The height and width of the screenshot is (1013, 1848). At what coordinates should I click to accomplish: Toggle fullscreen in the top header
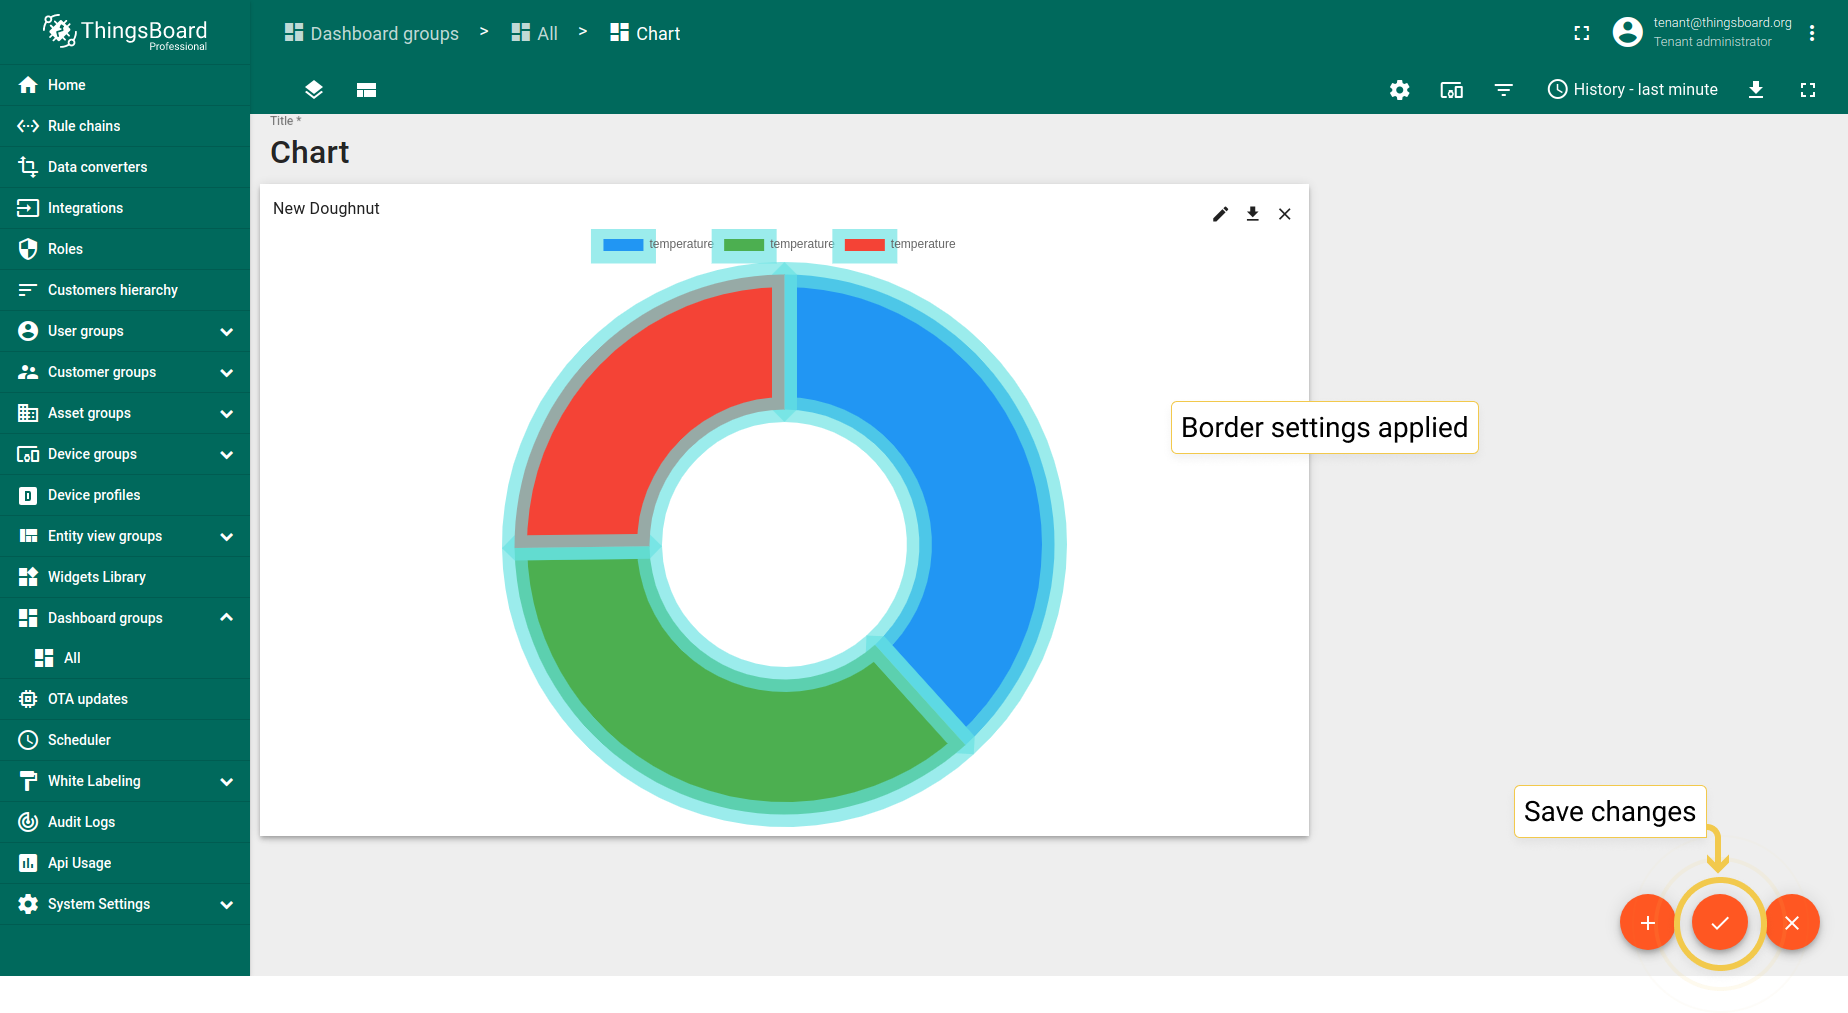click(x=1582, y=33)
